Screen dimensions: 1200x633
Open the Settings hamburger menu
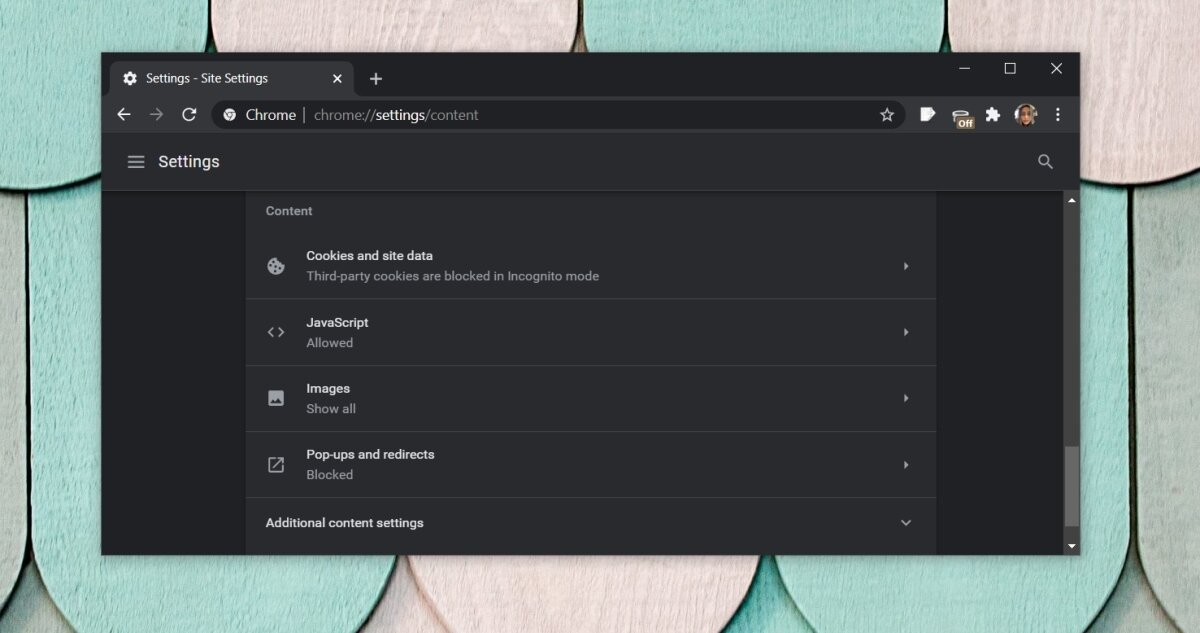click(x=136, y=162)
